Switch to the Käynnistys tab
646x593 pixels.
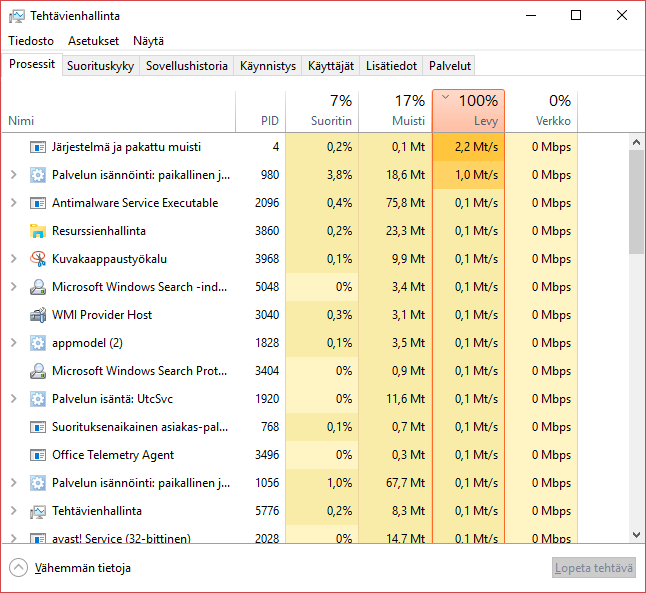[268, 66]
